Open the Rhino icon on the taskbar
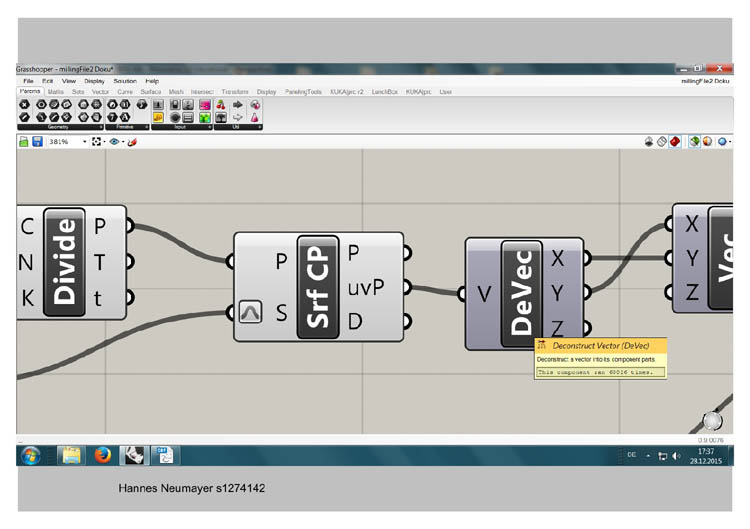750x529 pixels. 134,455
